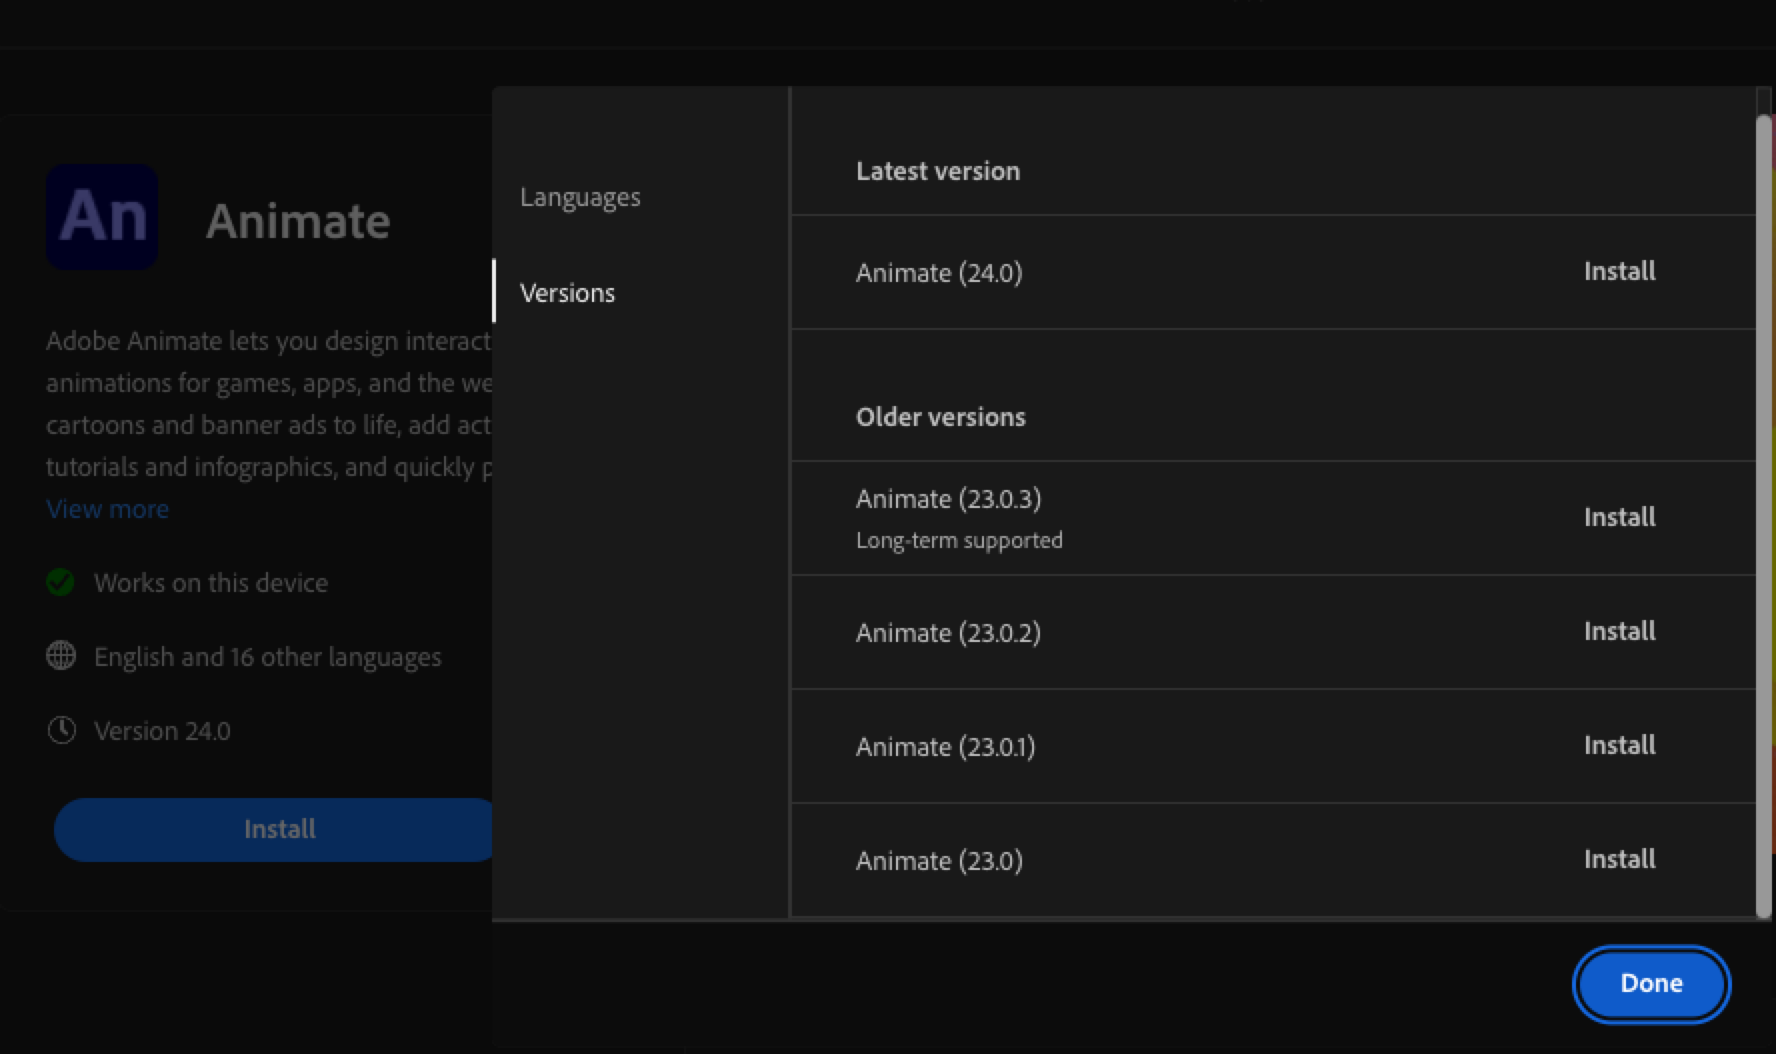The width and height of the screenshot is (1776, 1054).
Task: Click the Version 24.0 text
Action: (x=162, y=731)
